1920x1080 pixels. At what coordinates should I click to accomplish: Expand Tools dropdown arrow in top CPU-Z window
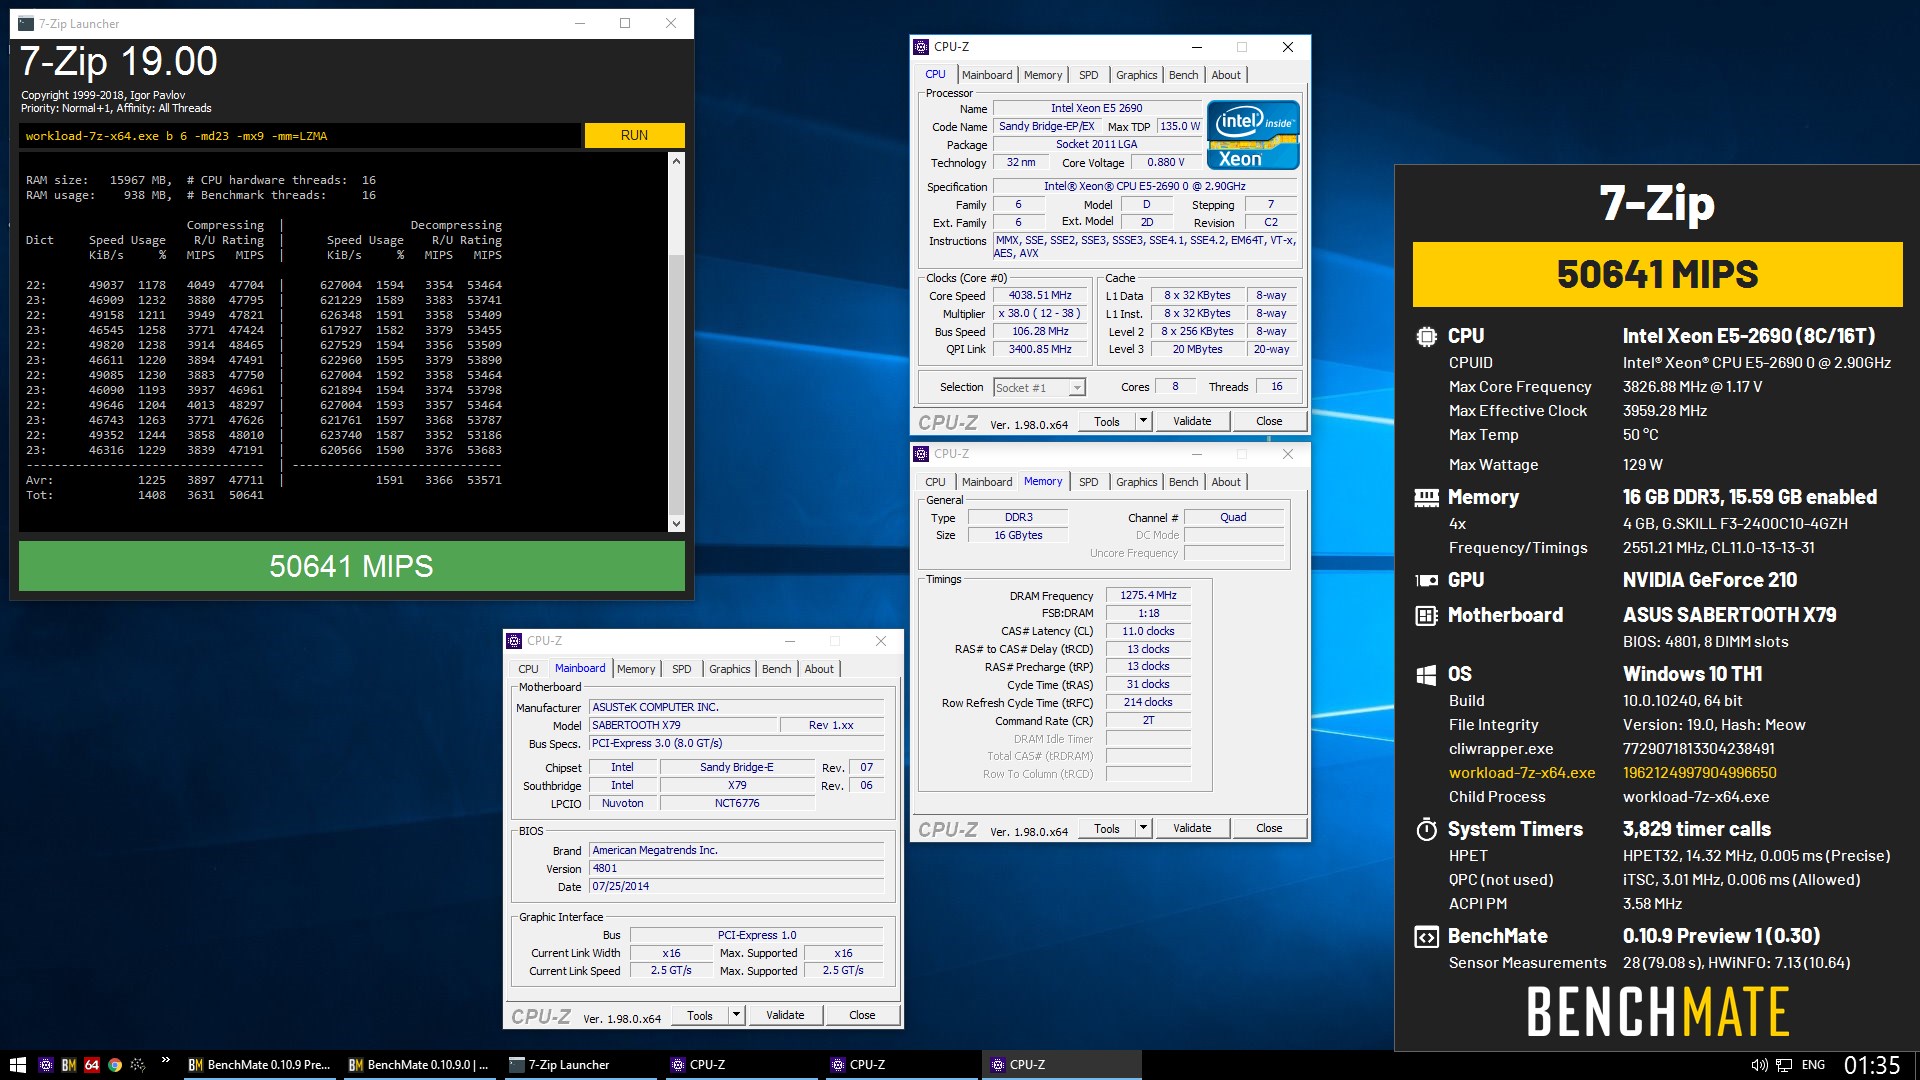(x=1143, y=421)
